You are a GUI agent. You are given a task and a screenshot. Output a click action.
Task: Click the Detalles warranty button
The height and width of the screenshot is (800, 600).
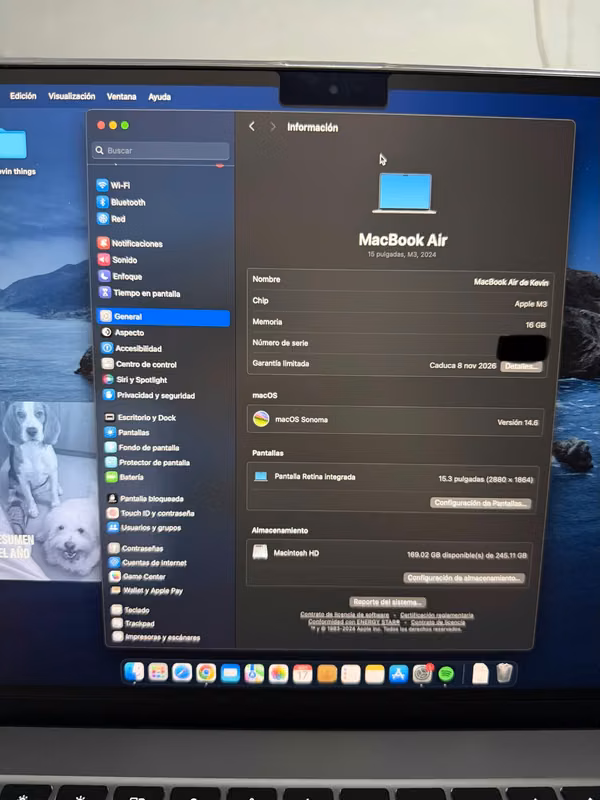point(521,366)
